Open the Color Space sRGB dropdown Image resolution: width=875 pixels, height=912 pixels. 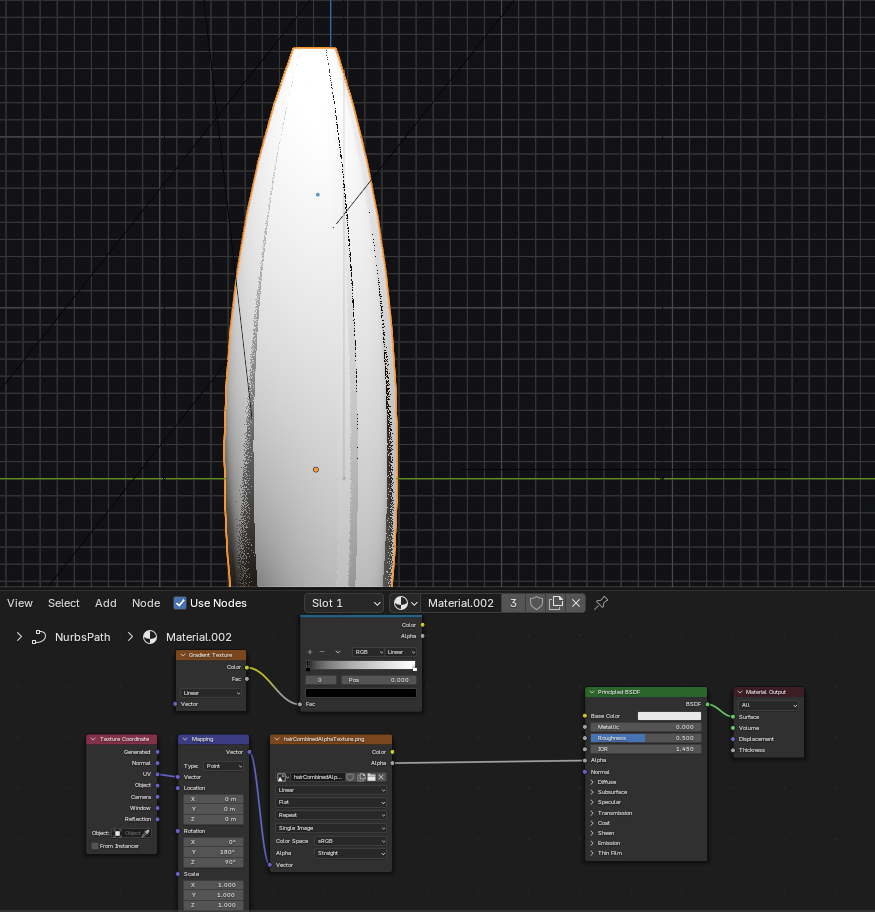pyautogui.click(x=350, y=841)
